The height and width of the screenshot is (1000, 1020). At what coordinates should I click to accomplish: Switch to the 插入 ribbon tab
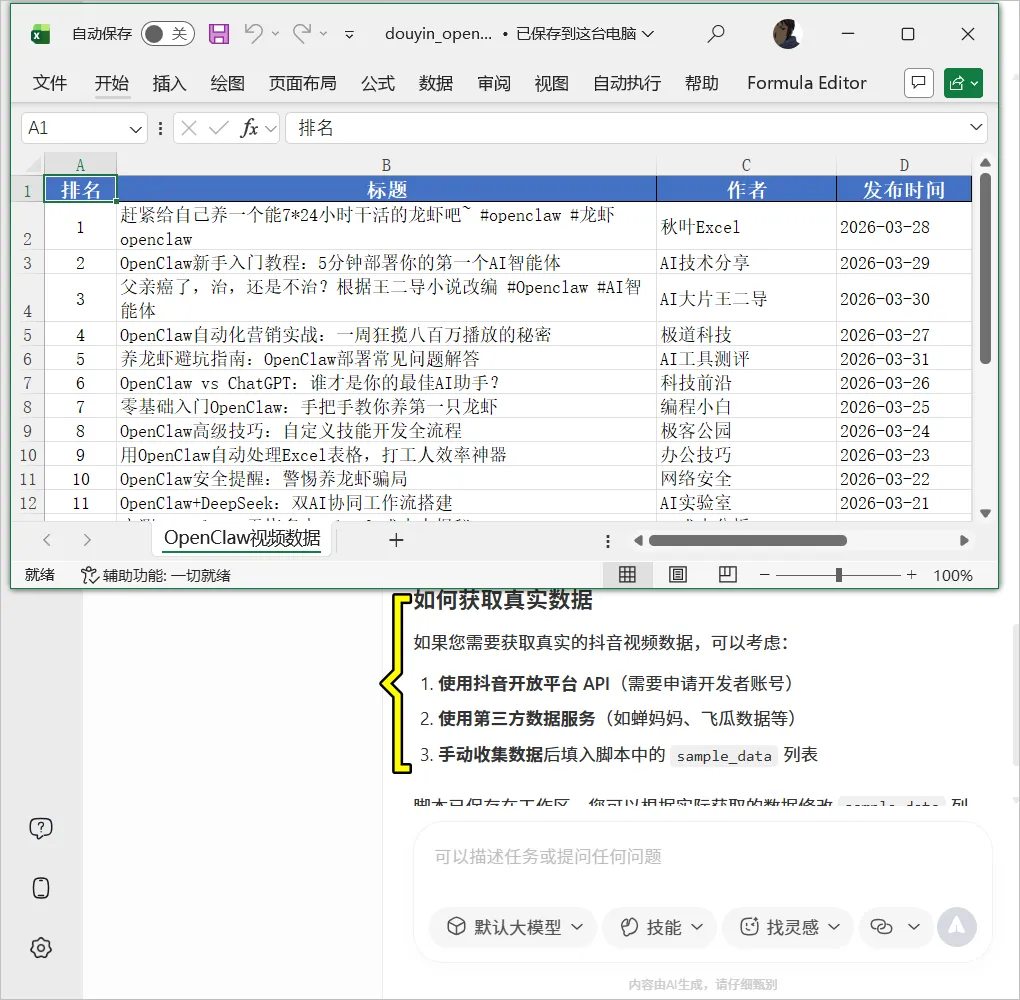pyautogui.click(x=169, y=83)
